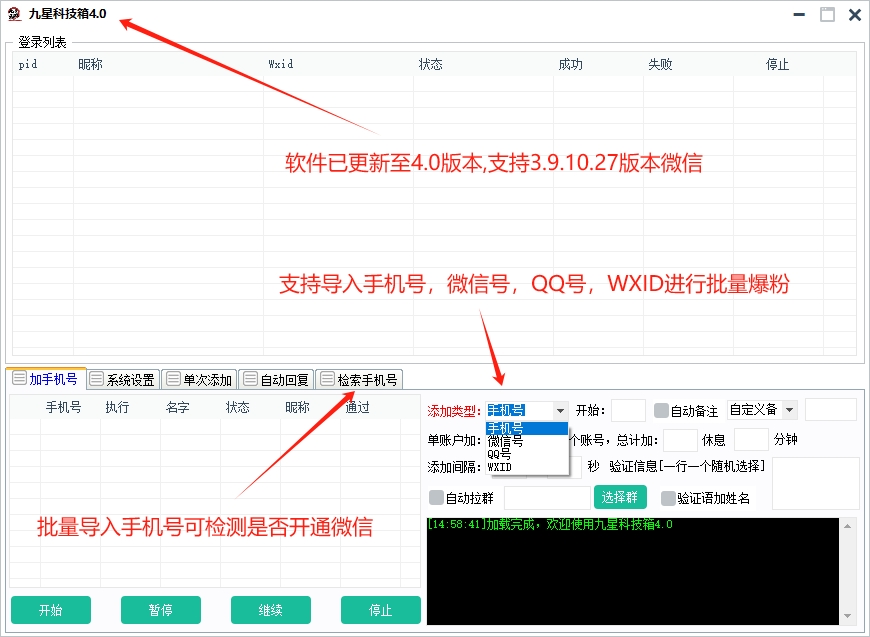
Task: Click the 九星科技箱 app icon in title bar
Action: (x=14, y=14)
